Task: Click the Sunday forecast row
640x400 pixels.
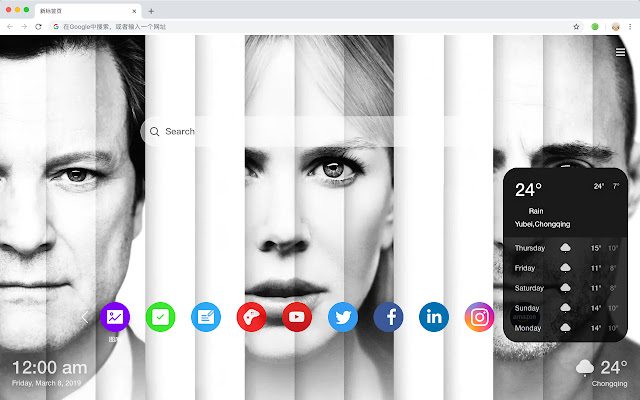Action: (x=566, y=308)
